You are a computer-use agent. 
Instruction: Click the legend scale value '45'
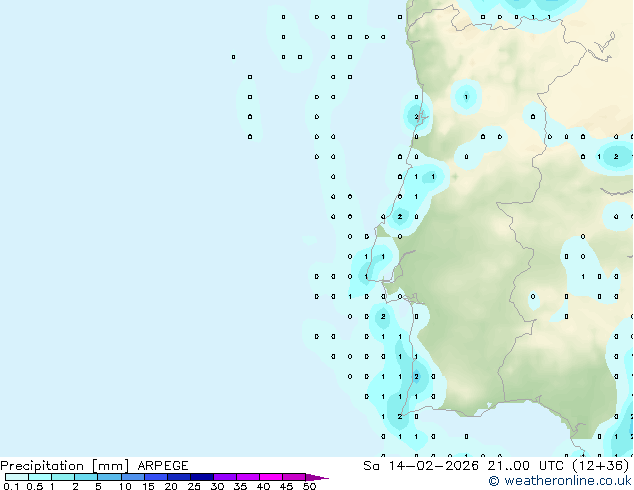point(286,486)
